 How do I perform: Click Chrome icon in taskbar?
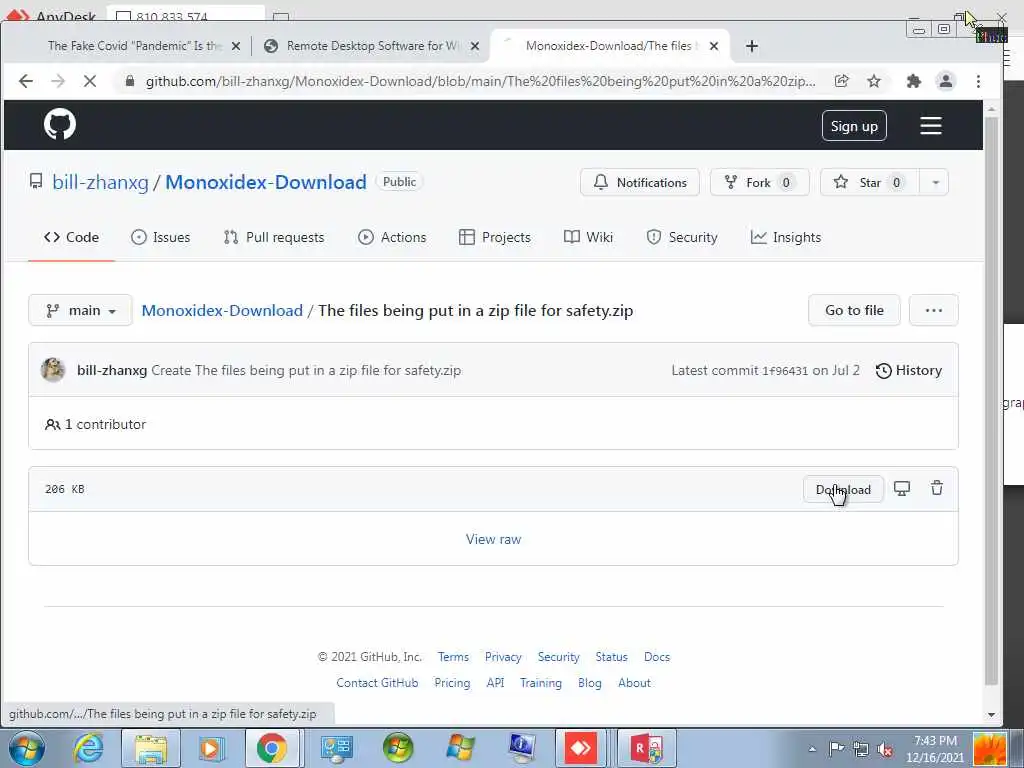pos(271,748)
